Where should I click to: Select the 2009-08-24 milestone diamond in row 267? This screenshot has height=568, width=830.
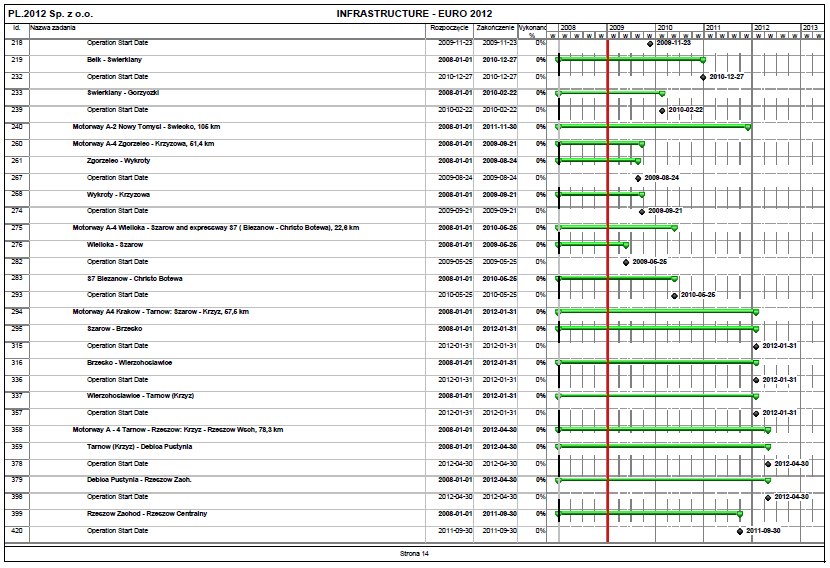[638, 178]
